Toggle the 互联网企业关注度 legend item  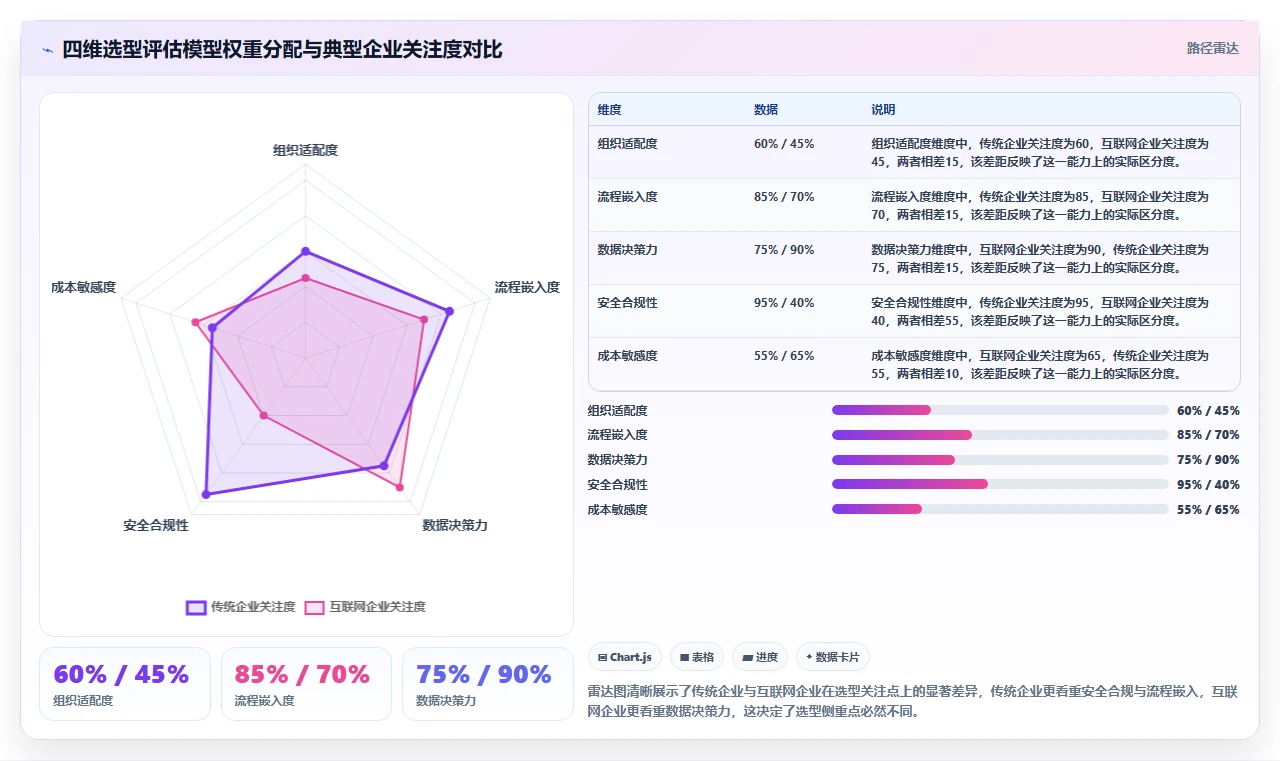(365, 607)
